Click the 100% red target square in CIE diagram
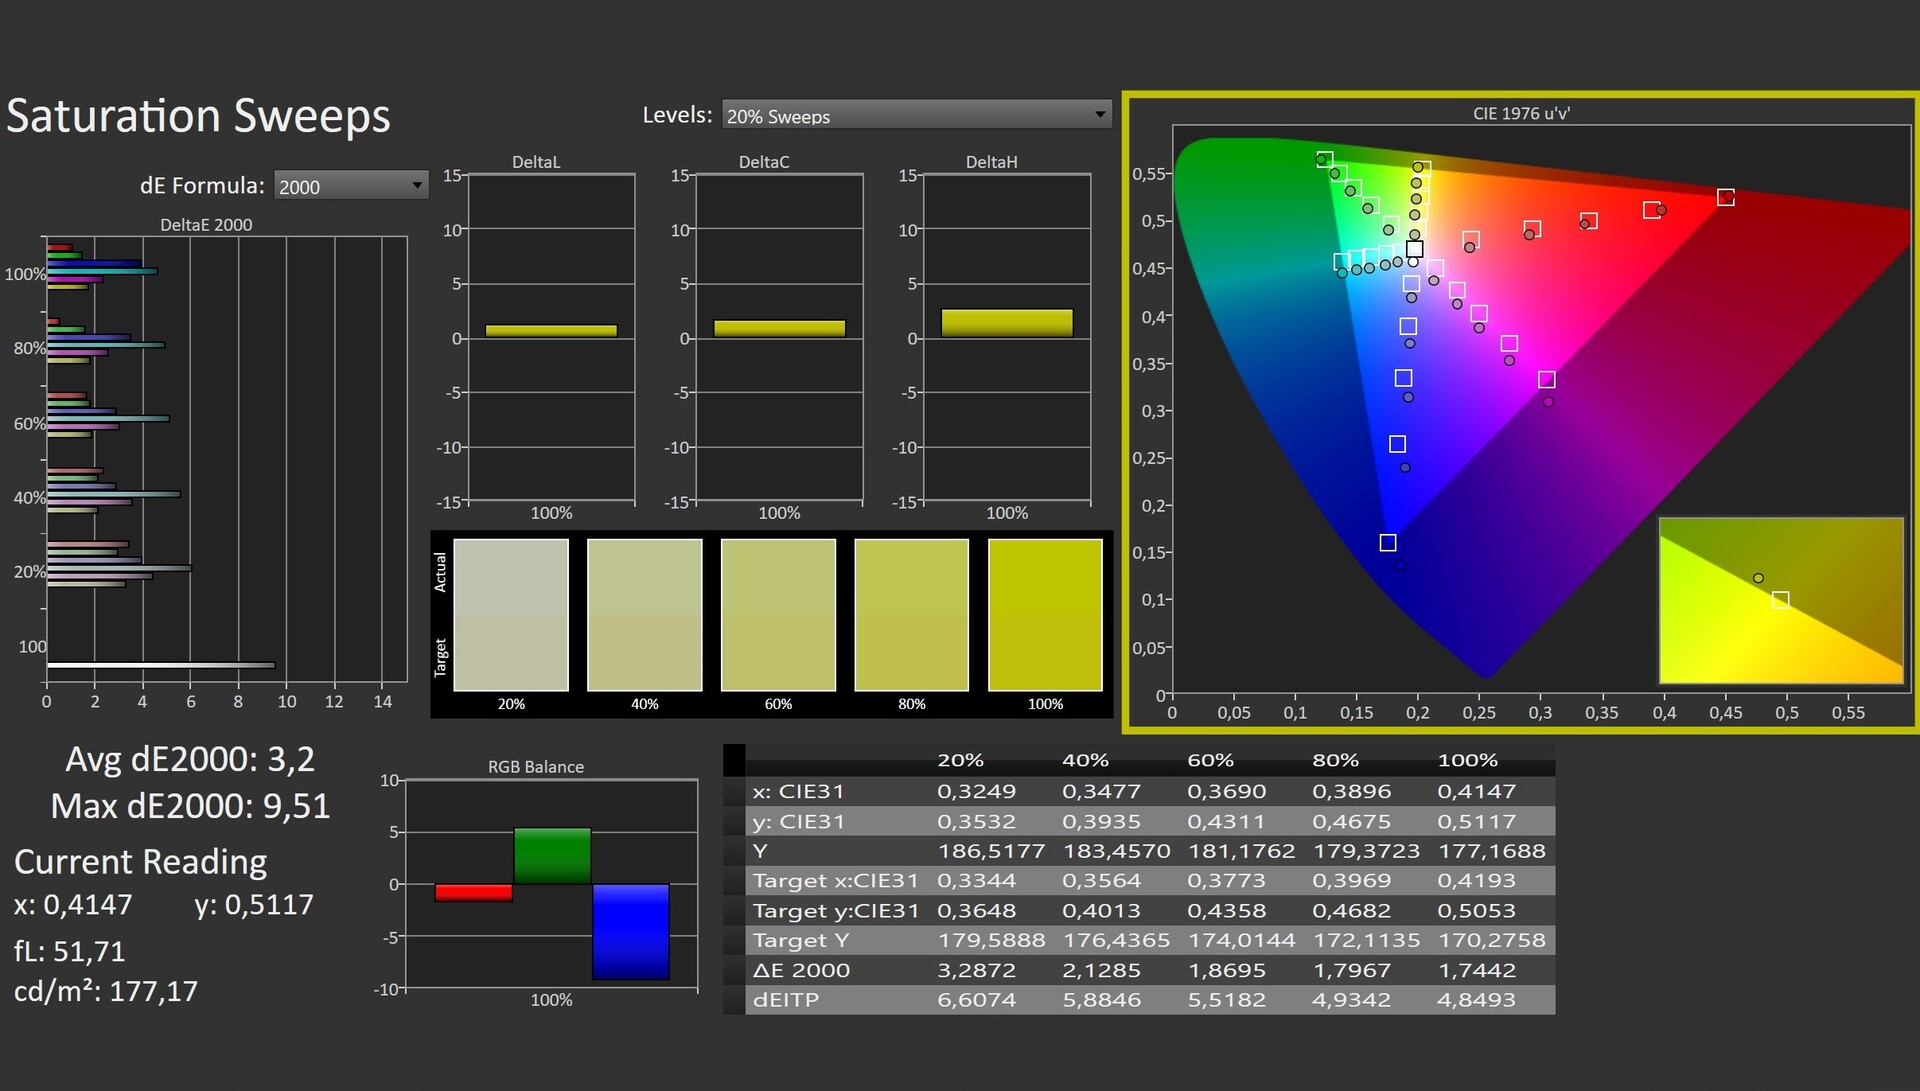The height and width of the screenshot is (1091, 1920). pos(1725,197)
